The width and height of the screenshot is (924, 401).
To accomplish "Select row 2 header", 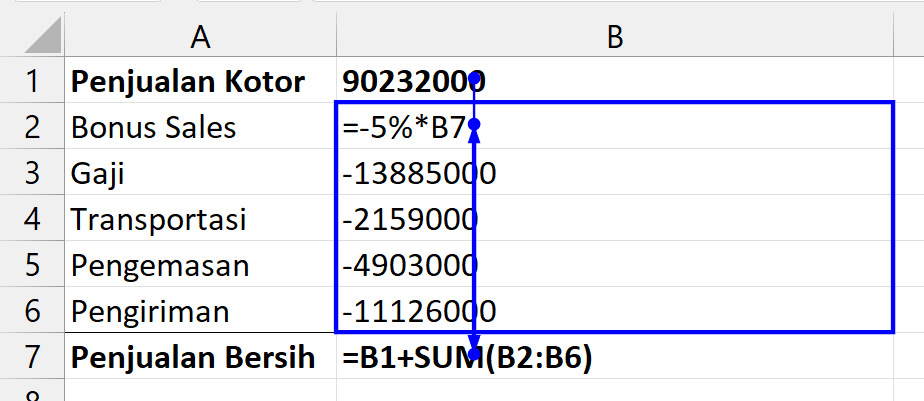I will [x=32, y=127].
